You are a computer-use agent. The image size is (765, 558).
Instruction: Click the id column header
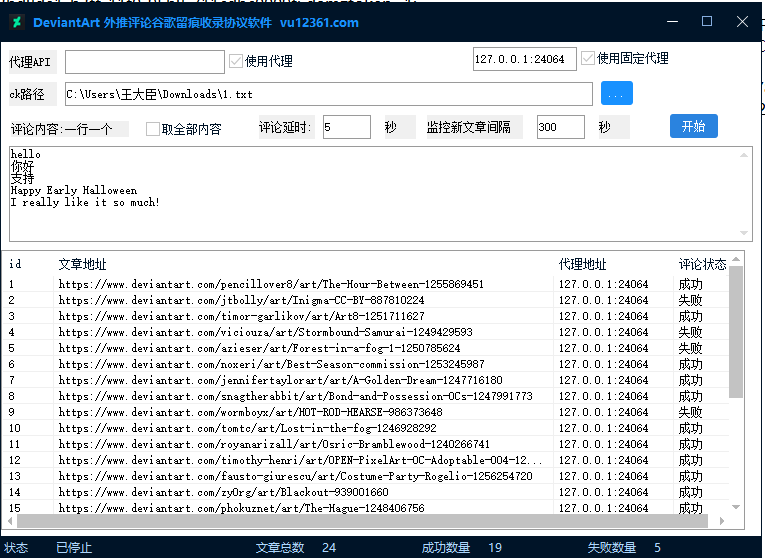click(x=15, y=264)
